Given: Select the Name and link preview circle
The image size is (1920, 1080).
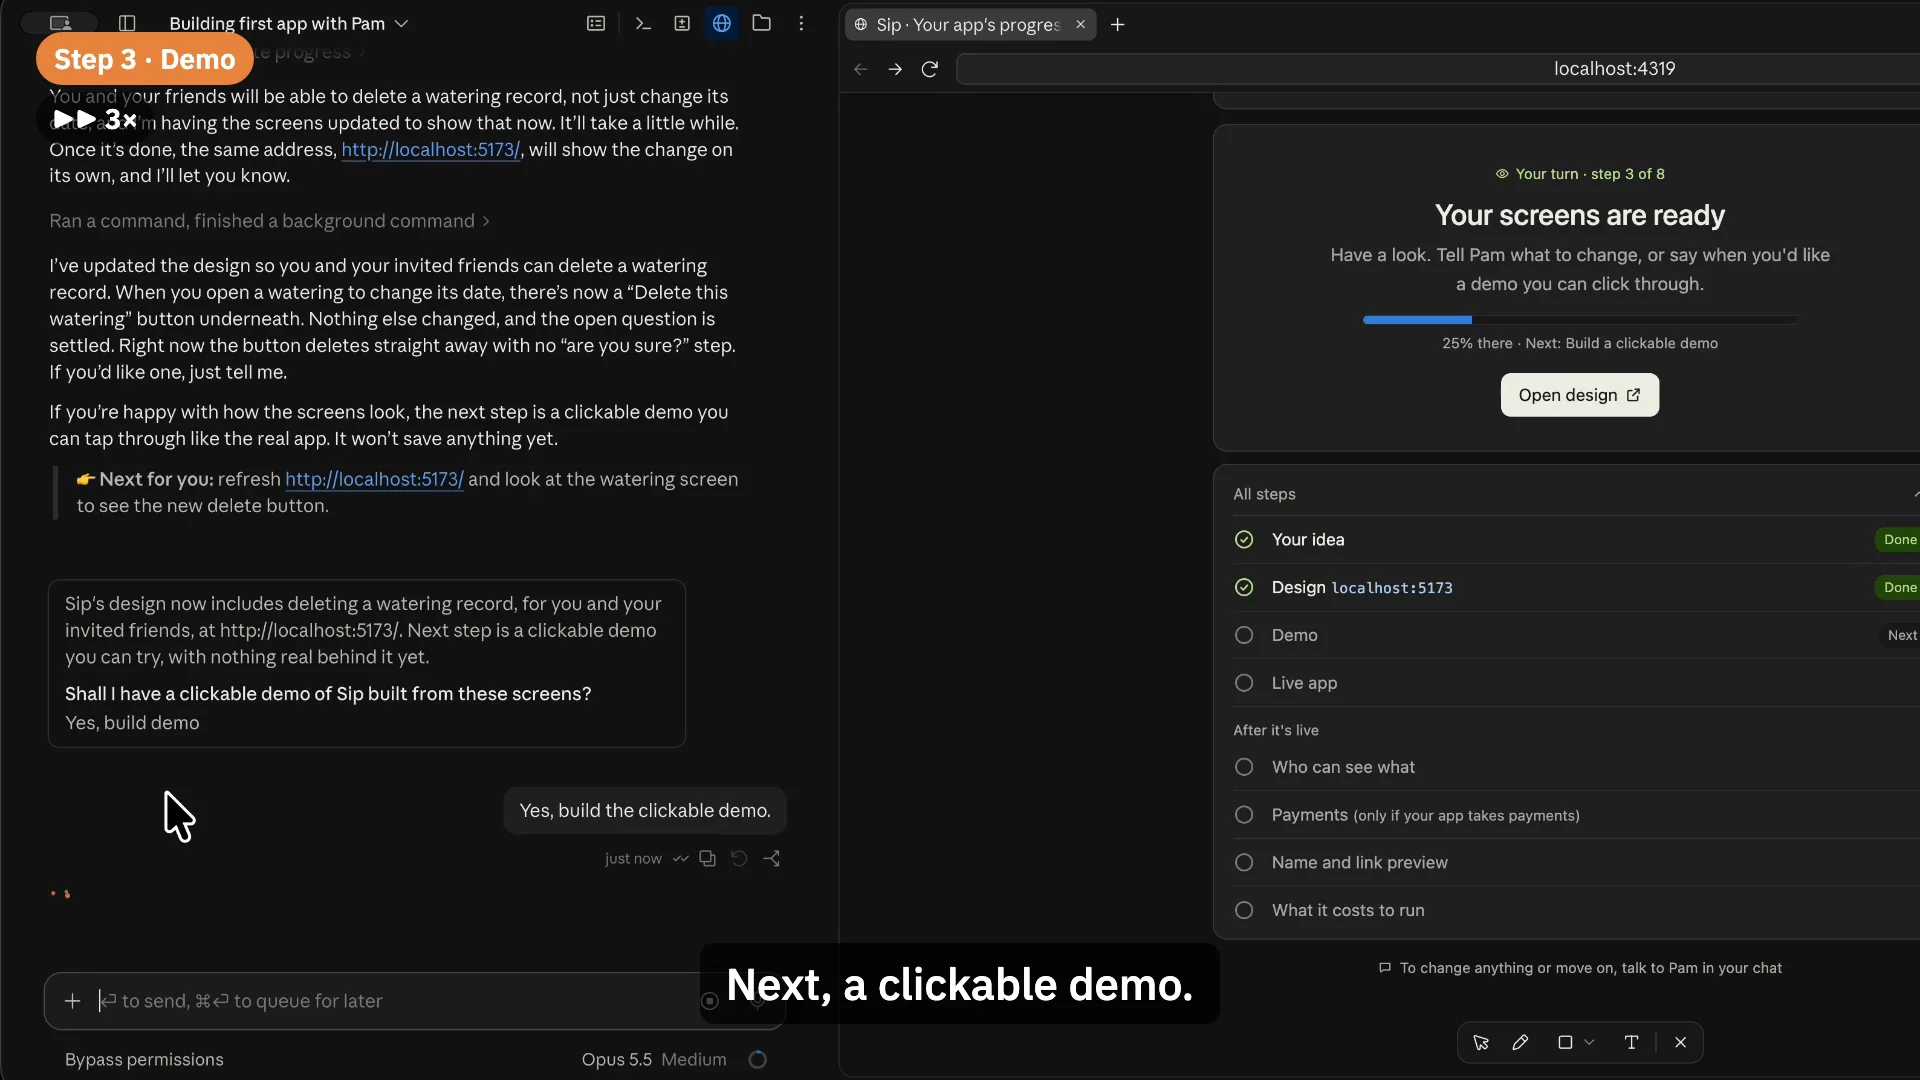Looking at the screenshot, I should tap(1244, 862).
